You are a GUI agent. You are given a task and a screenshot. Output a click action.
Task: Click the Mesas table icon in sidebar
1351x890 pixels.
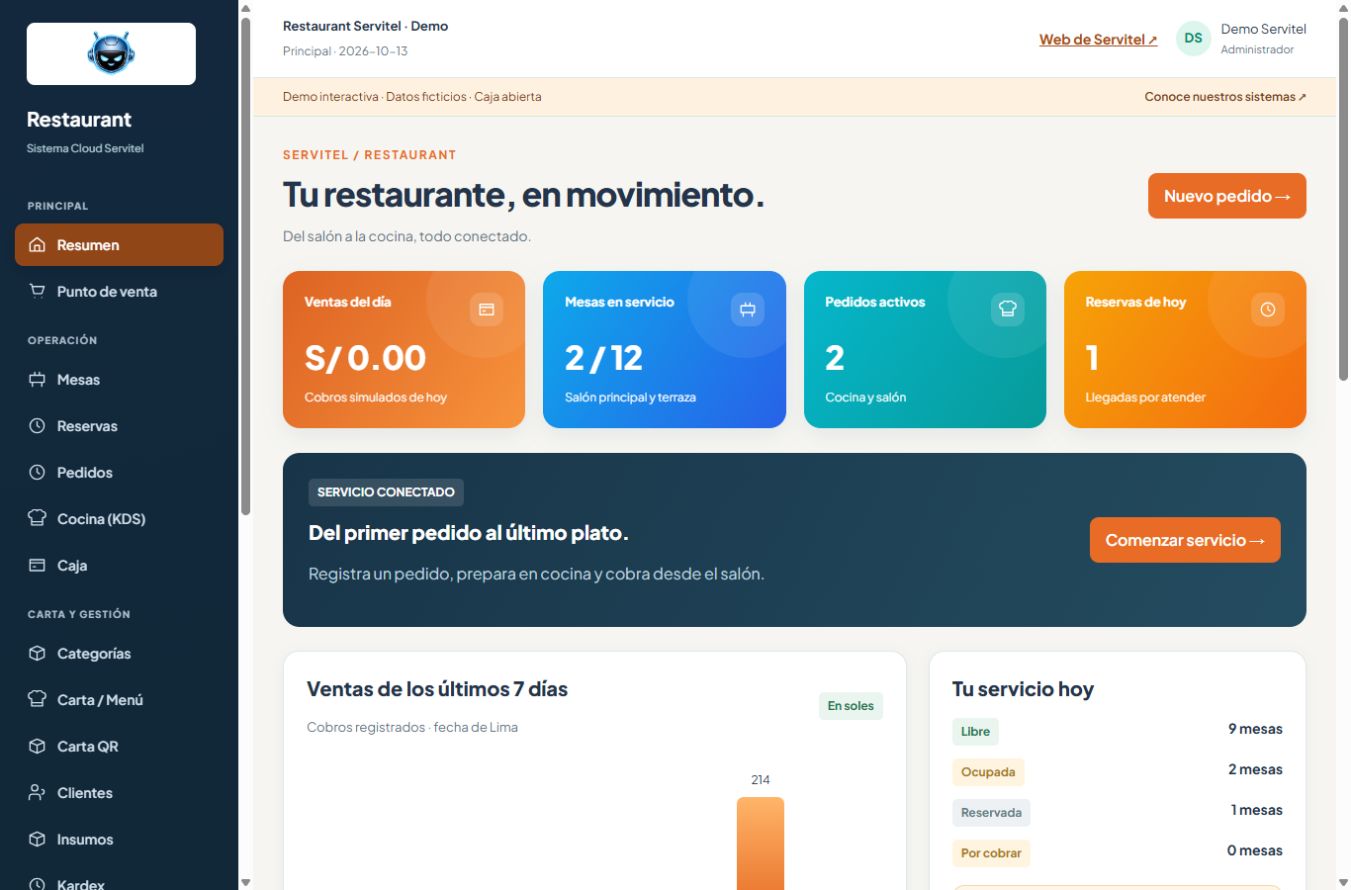38,380
